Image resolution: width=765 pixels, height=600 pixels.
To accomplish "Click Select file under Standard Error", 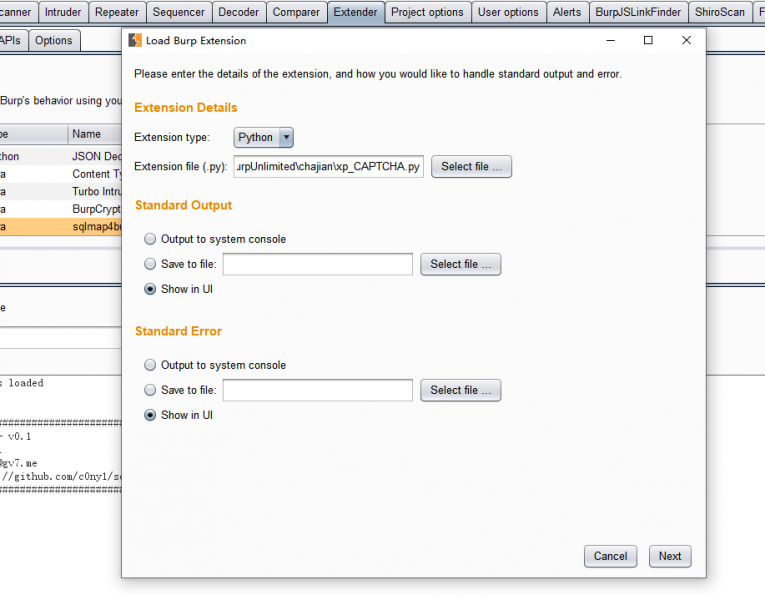I will [460, 390].
